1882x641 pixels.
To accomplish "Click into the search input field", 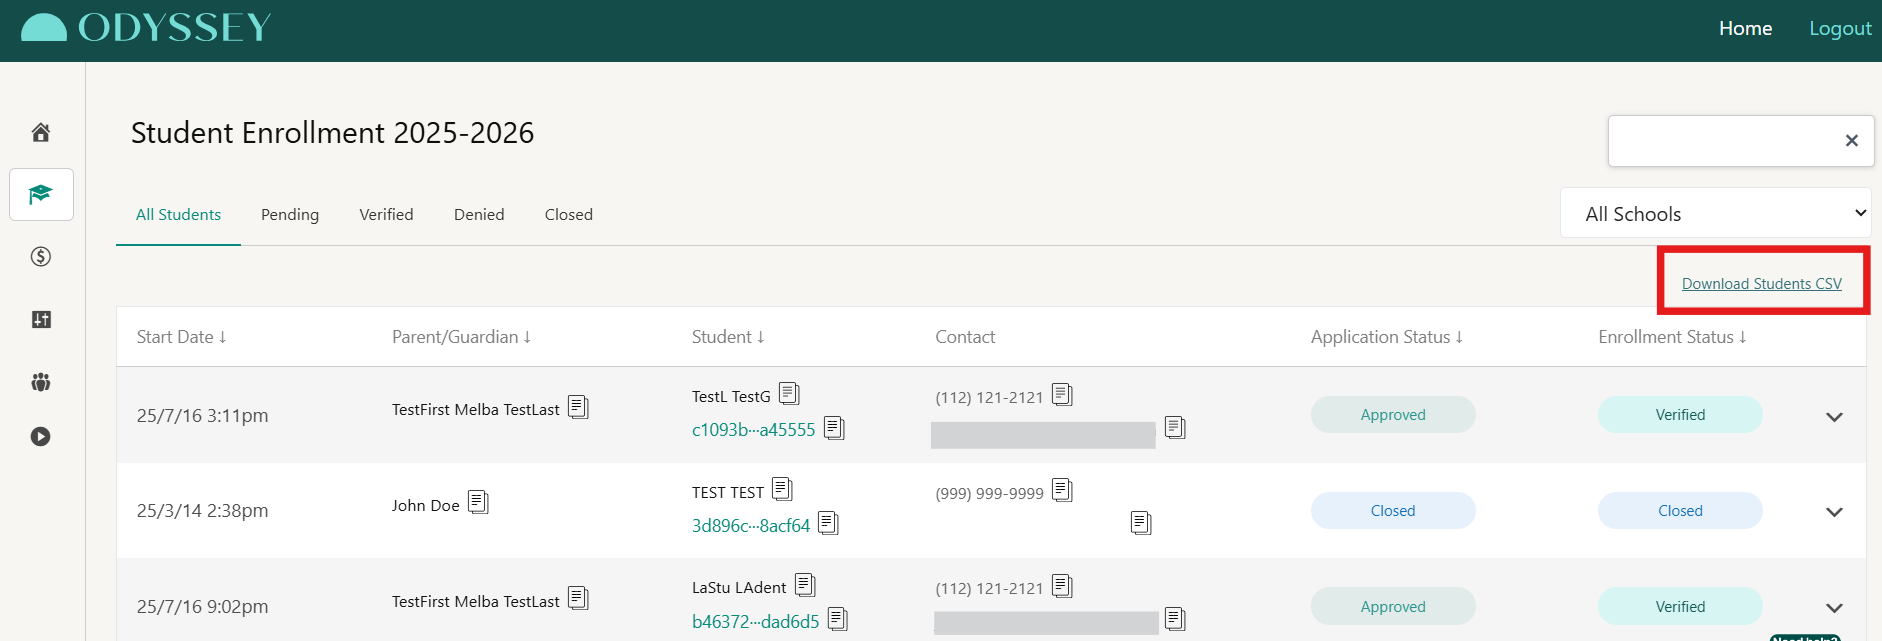I will coord(1722,141).
